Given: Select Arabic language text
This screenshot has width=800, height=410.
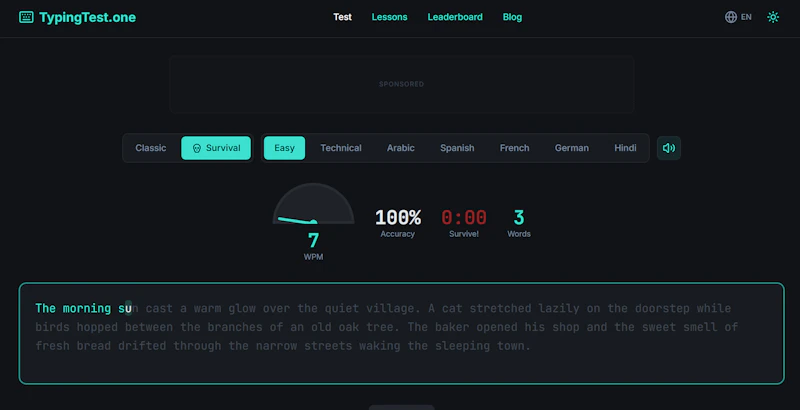Looking at the screenshot, I should [401, 148].
